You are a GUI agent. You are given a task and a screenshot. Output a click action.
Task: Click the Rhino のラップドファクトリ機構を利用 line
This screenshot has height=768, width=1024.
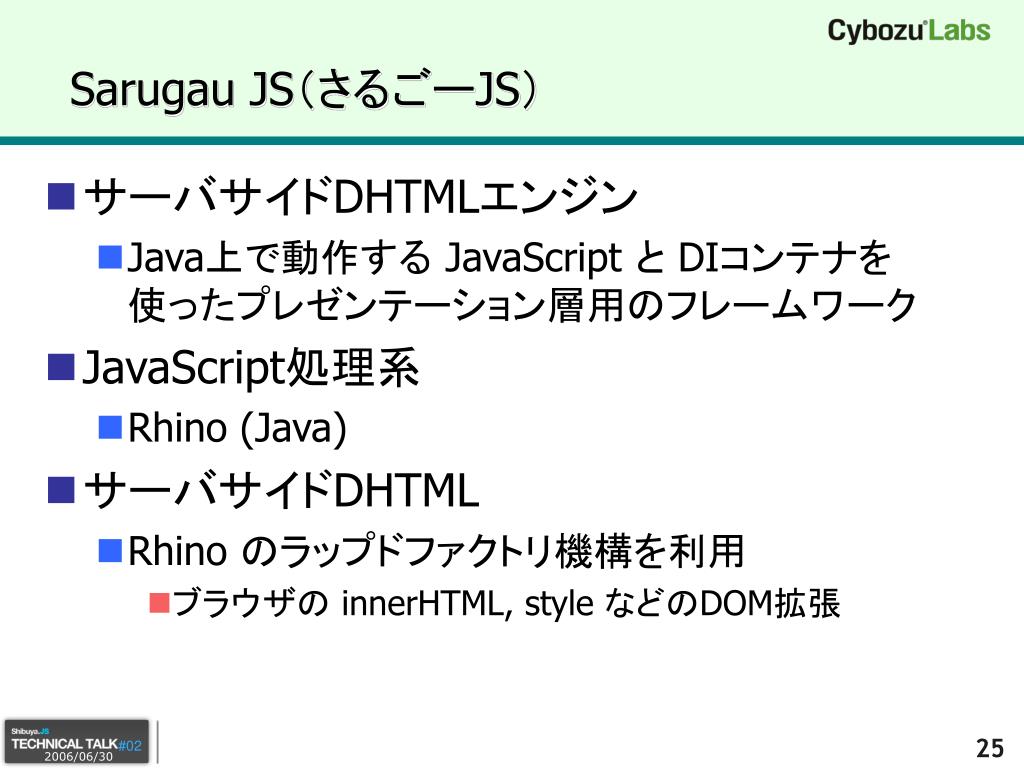(437, 549)
